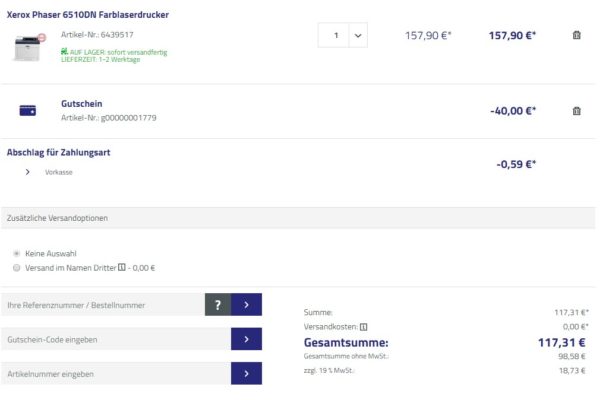
Task: Click info icon beside Versand im Namen Dritter
Action: 122,267
